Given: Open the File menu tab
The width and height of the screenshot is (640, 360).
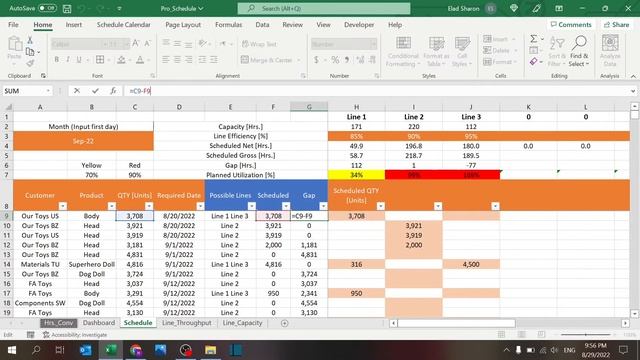Looking at the screenshot, I should [x=13, y=25].
